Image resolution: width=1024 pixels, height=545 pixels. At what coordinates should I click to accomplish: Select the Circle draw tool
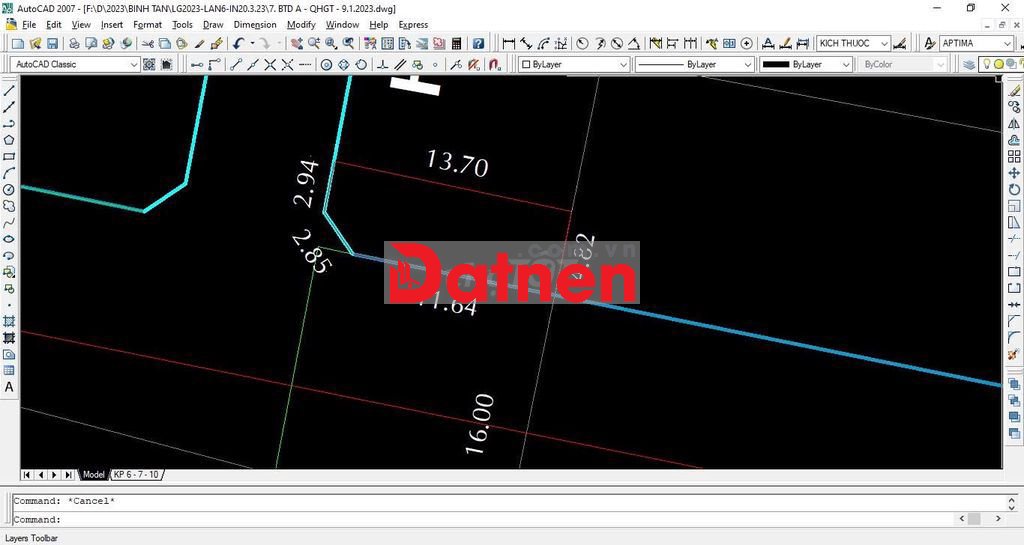9,189
